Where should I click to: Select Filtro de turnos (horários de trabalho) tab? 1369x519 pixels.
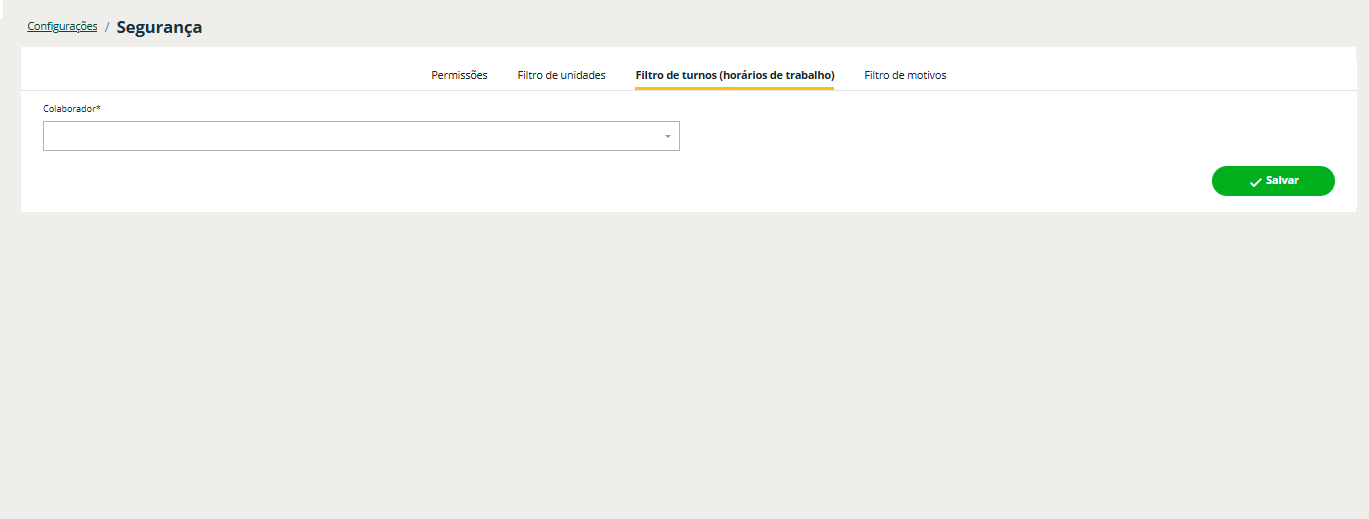(734, 75)
